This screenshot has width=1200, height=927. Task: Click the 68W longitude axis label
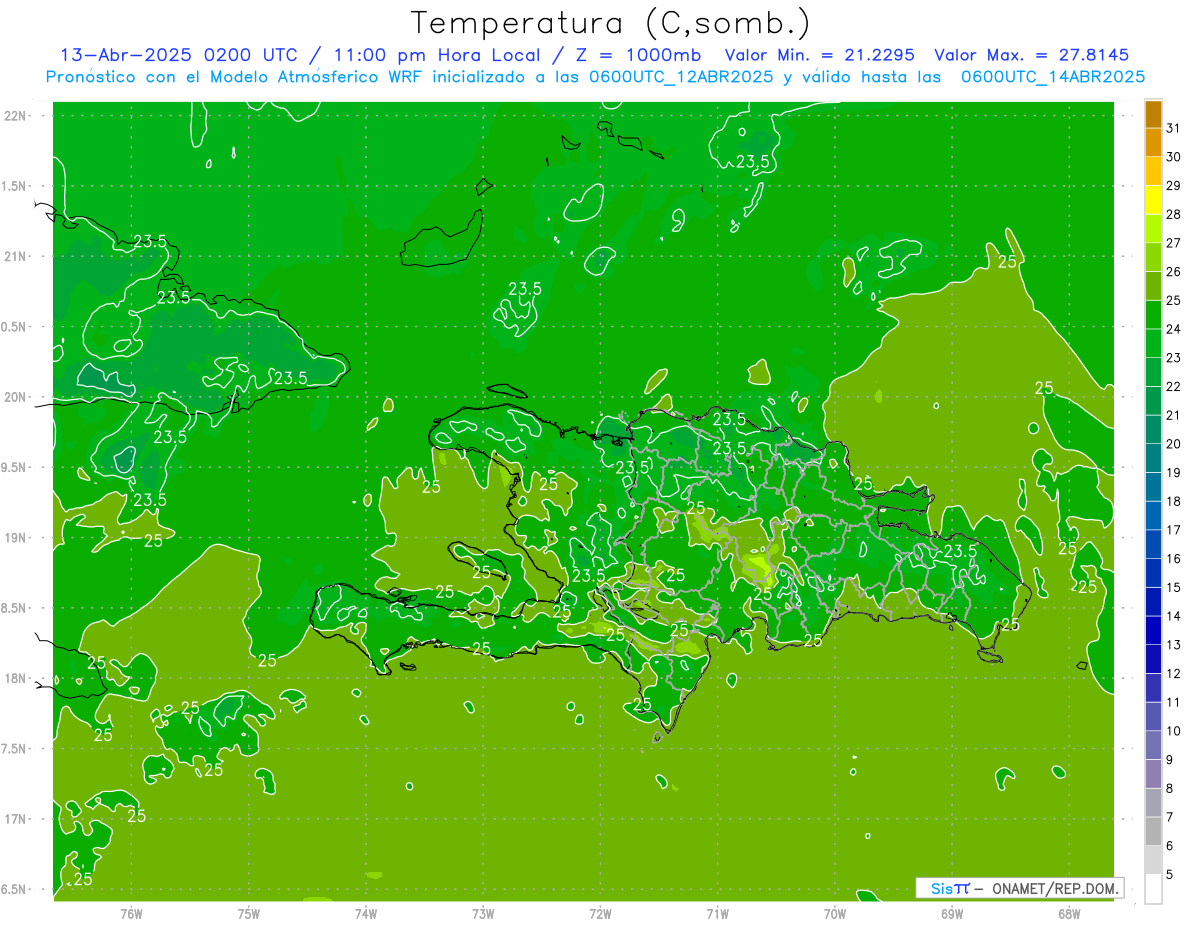click(x=1069, y=913)
